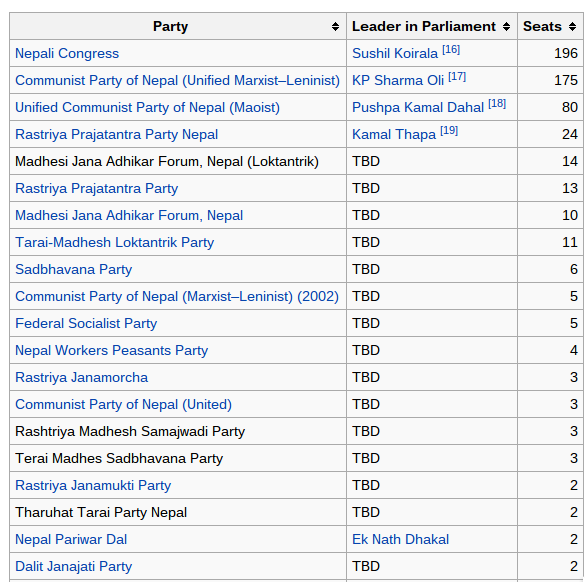
Task: Select text Madhesi Jana Adhikar Forum, Nepal (Loktantrik)
Action: 167,162
